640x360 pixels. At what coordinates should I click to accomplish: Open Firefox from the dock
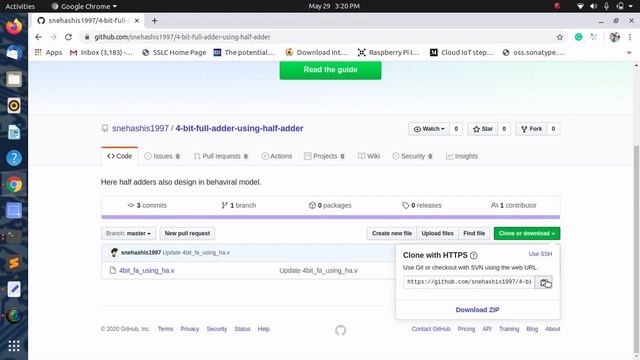(14, 27)
